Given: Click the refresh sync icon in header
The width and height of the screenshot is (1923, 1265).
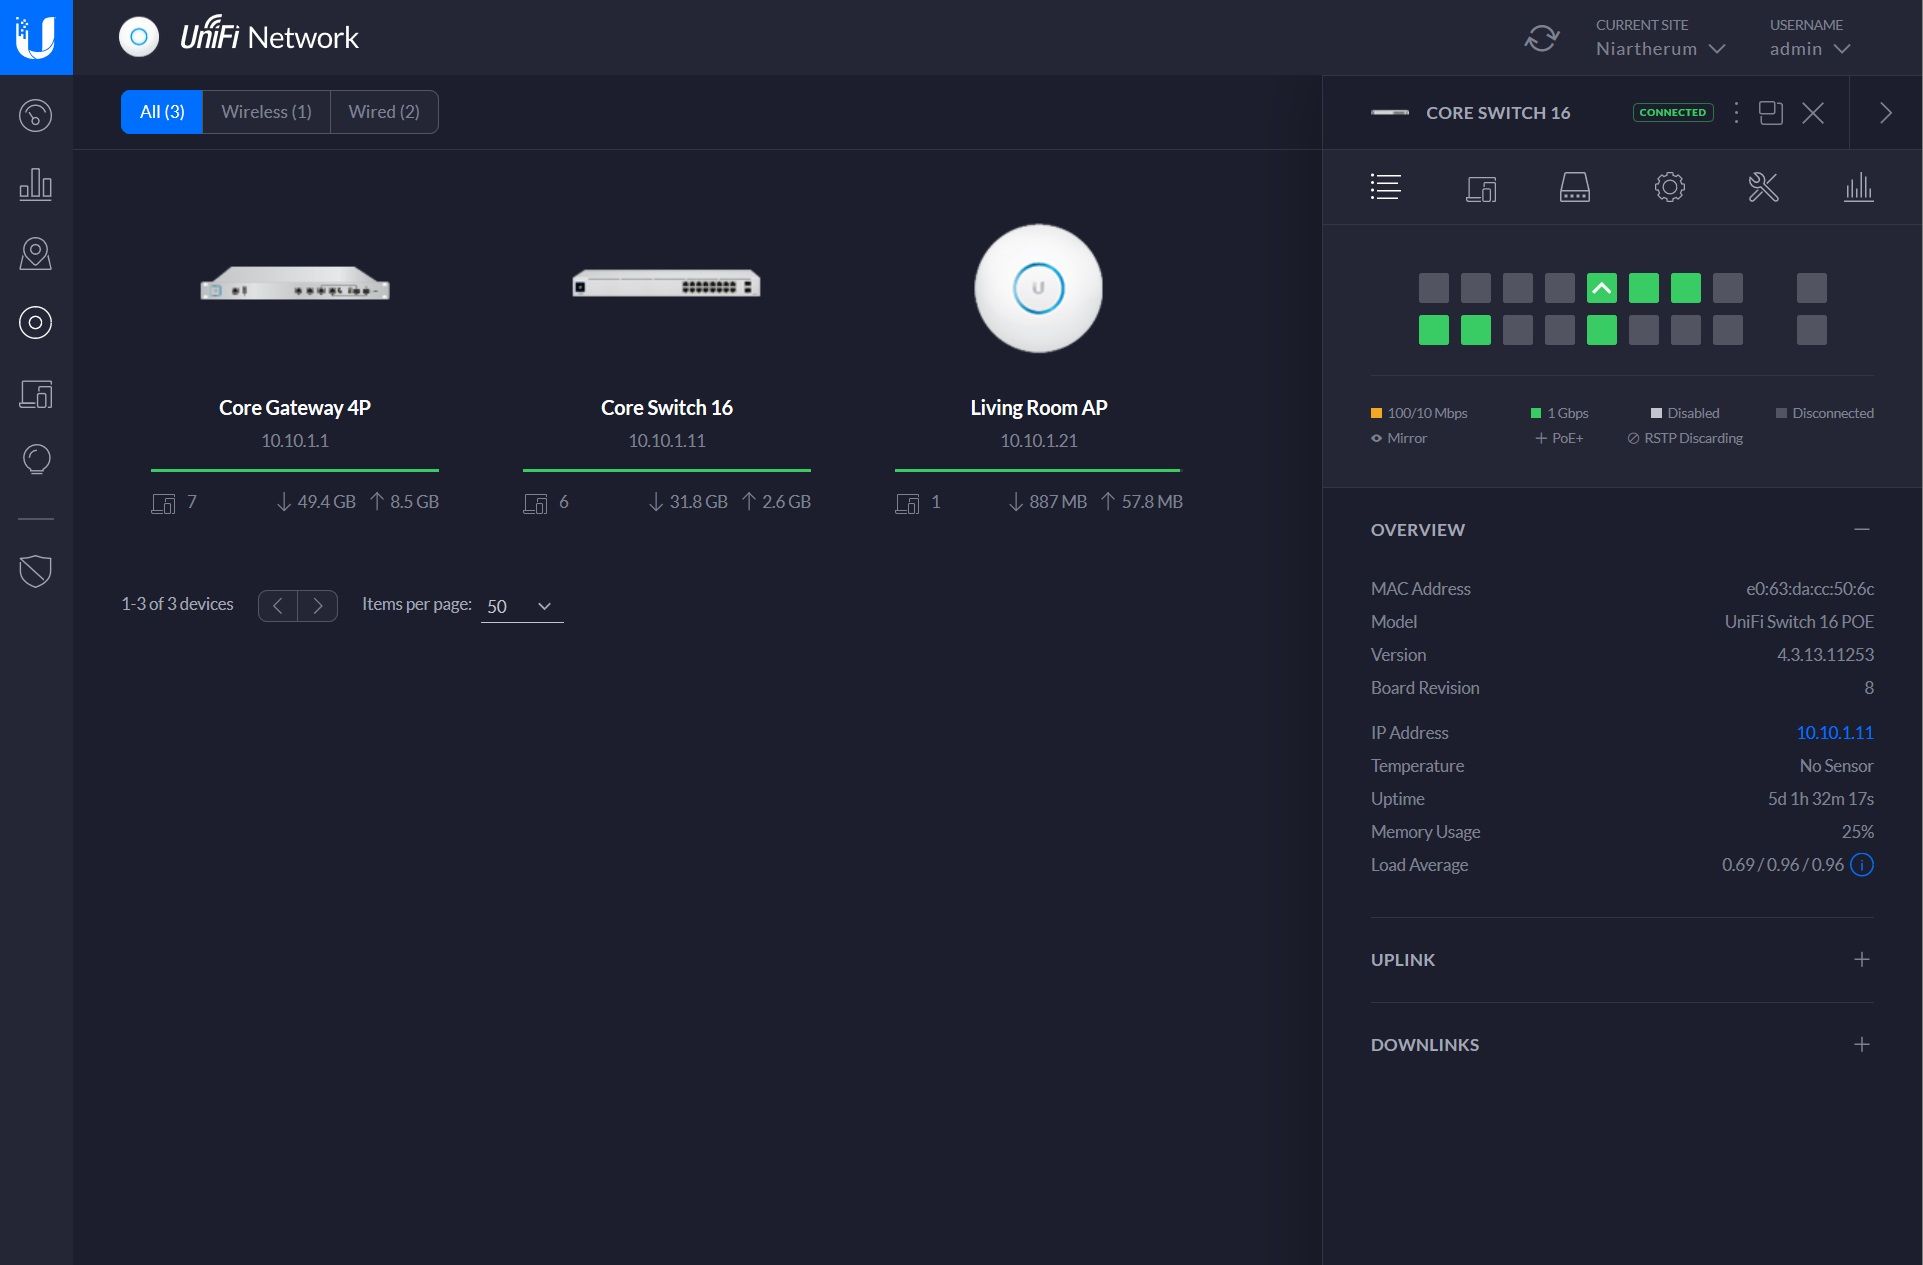Looking at the screenshot, I should coord(1541,38).
